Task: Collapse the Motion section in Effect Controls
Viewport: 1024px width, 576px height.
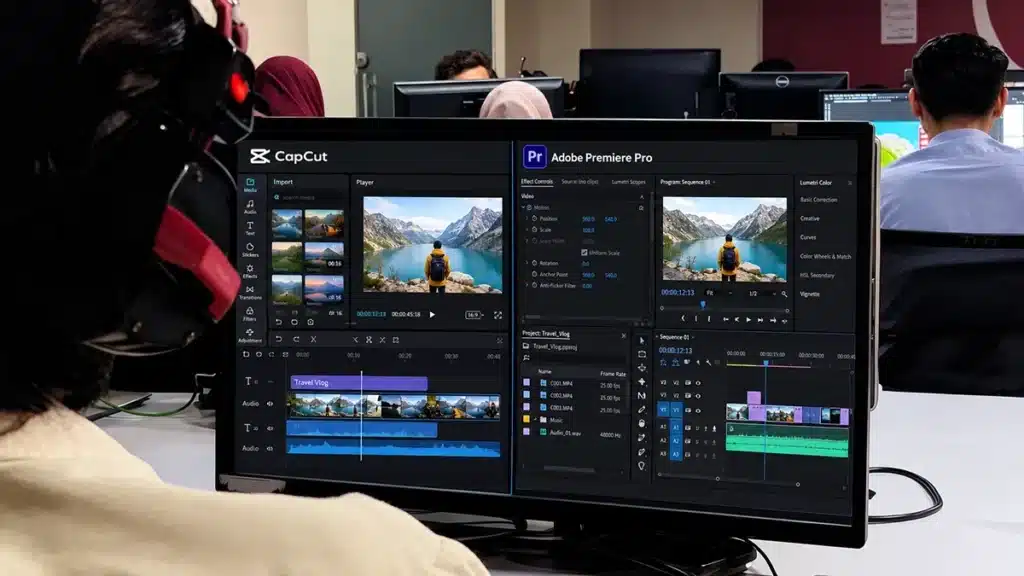Action: coord(524,208)
